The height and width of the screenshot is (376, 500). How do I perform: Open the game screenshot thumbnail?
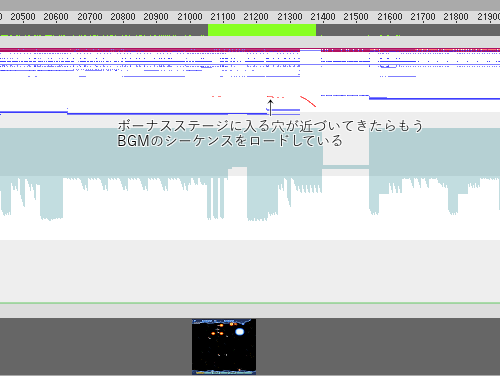click(224, 347)
